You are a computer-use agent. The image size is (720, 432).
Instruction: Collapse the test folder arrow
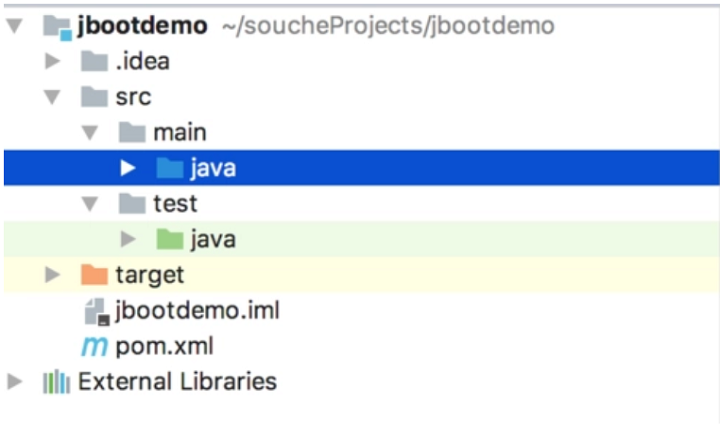pos(90,204)
